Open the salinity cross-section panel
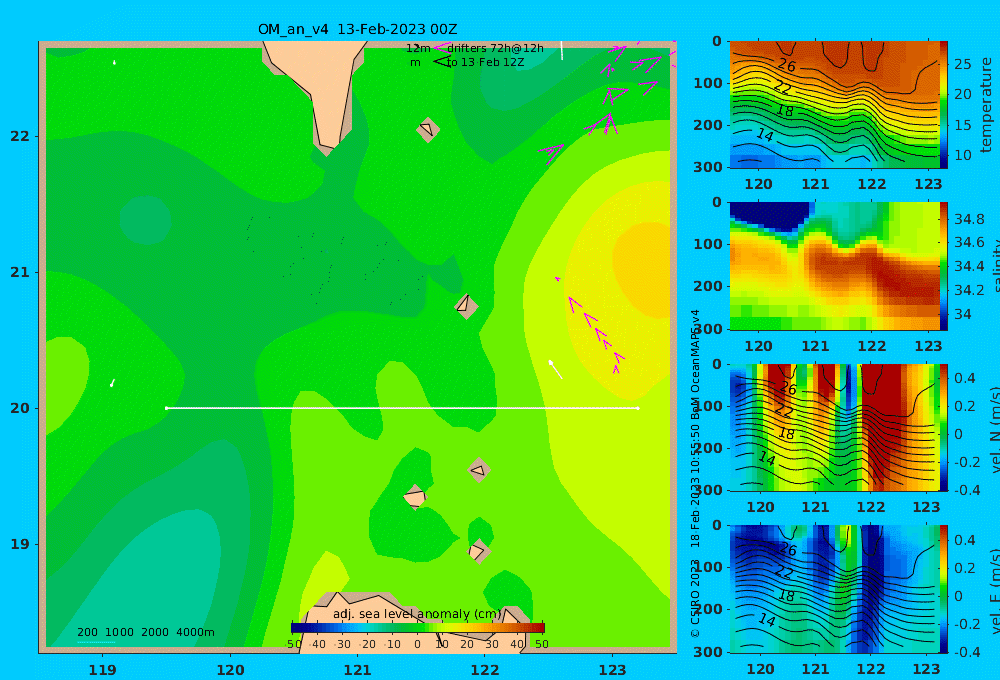Image resolution: width=1000 pixels, height=680 pixels. click(834, 266)
